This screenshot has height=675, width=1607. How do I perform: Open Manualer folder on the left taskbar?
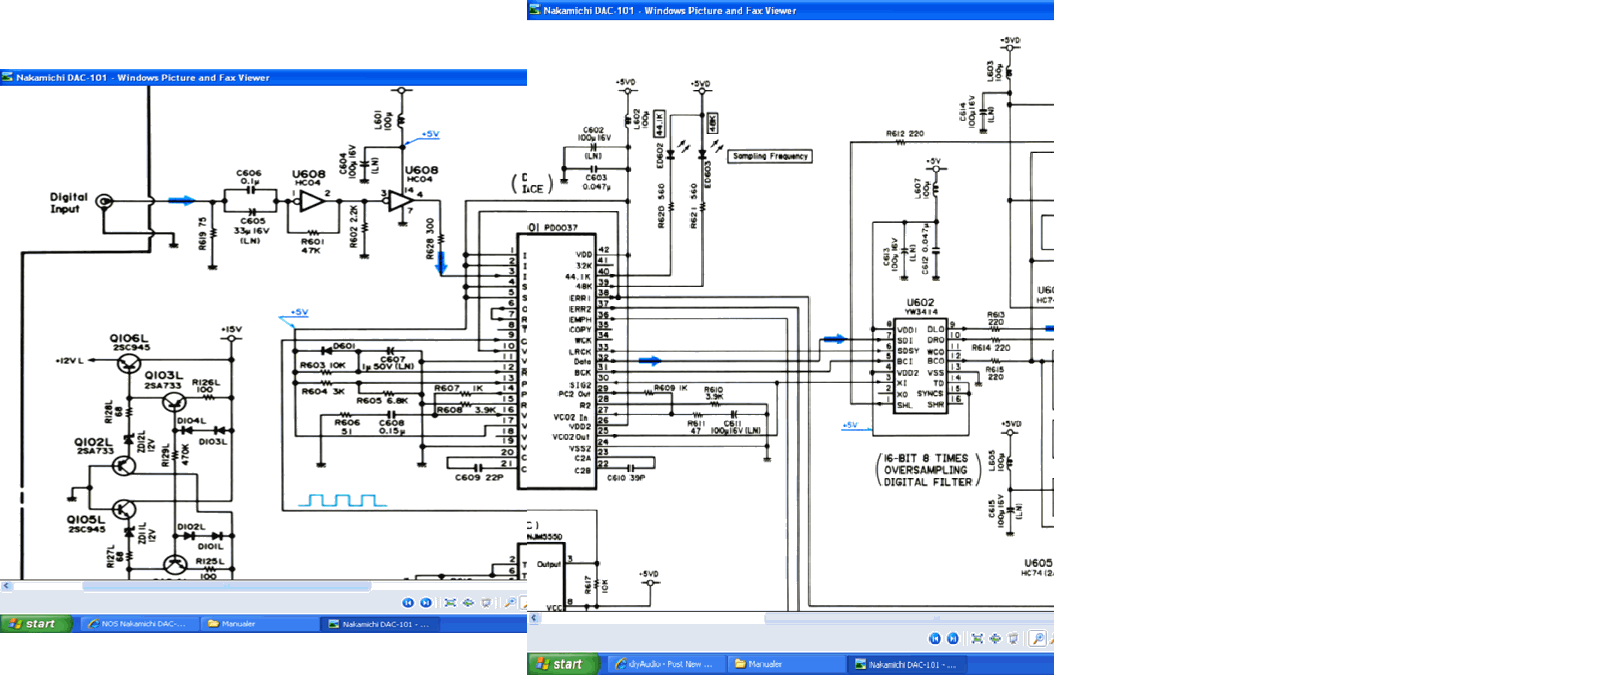point(258,624)
